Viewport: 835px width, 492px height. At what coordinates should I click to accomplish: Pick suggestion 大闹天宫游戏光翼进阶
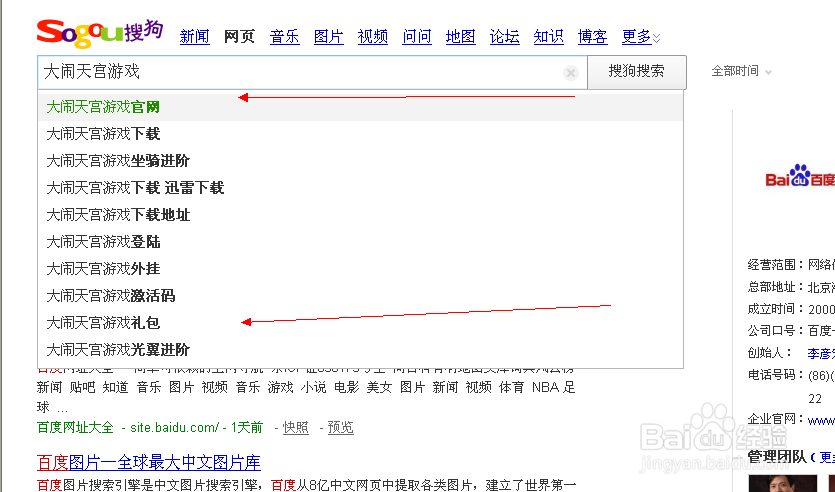361,349
